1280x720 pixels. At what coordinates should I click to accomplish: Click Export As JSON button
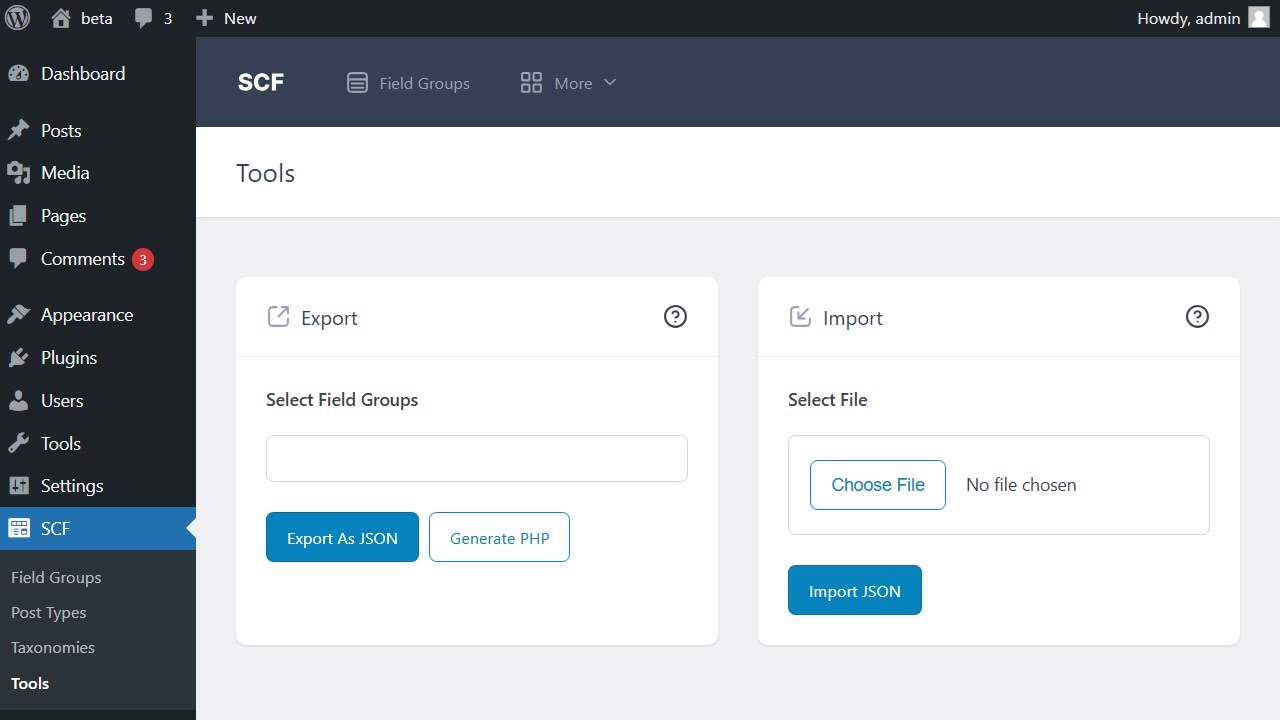(342, 538)
